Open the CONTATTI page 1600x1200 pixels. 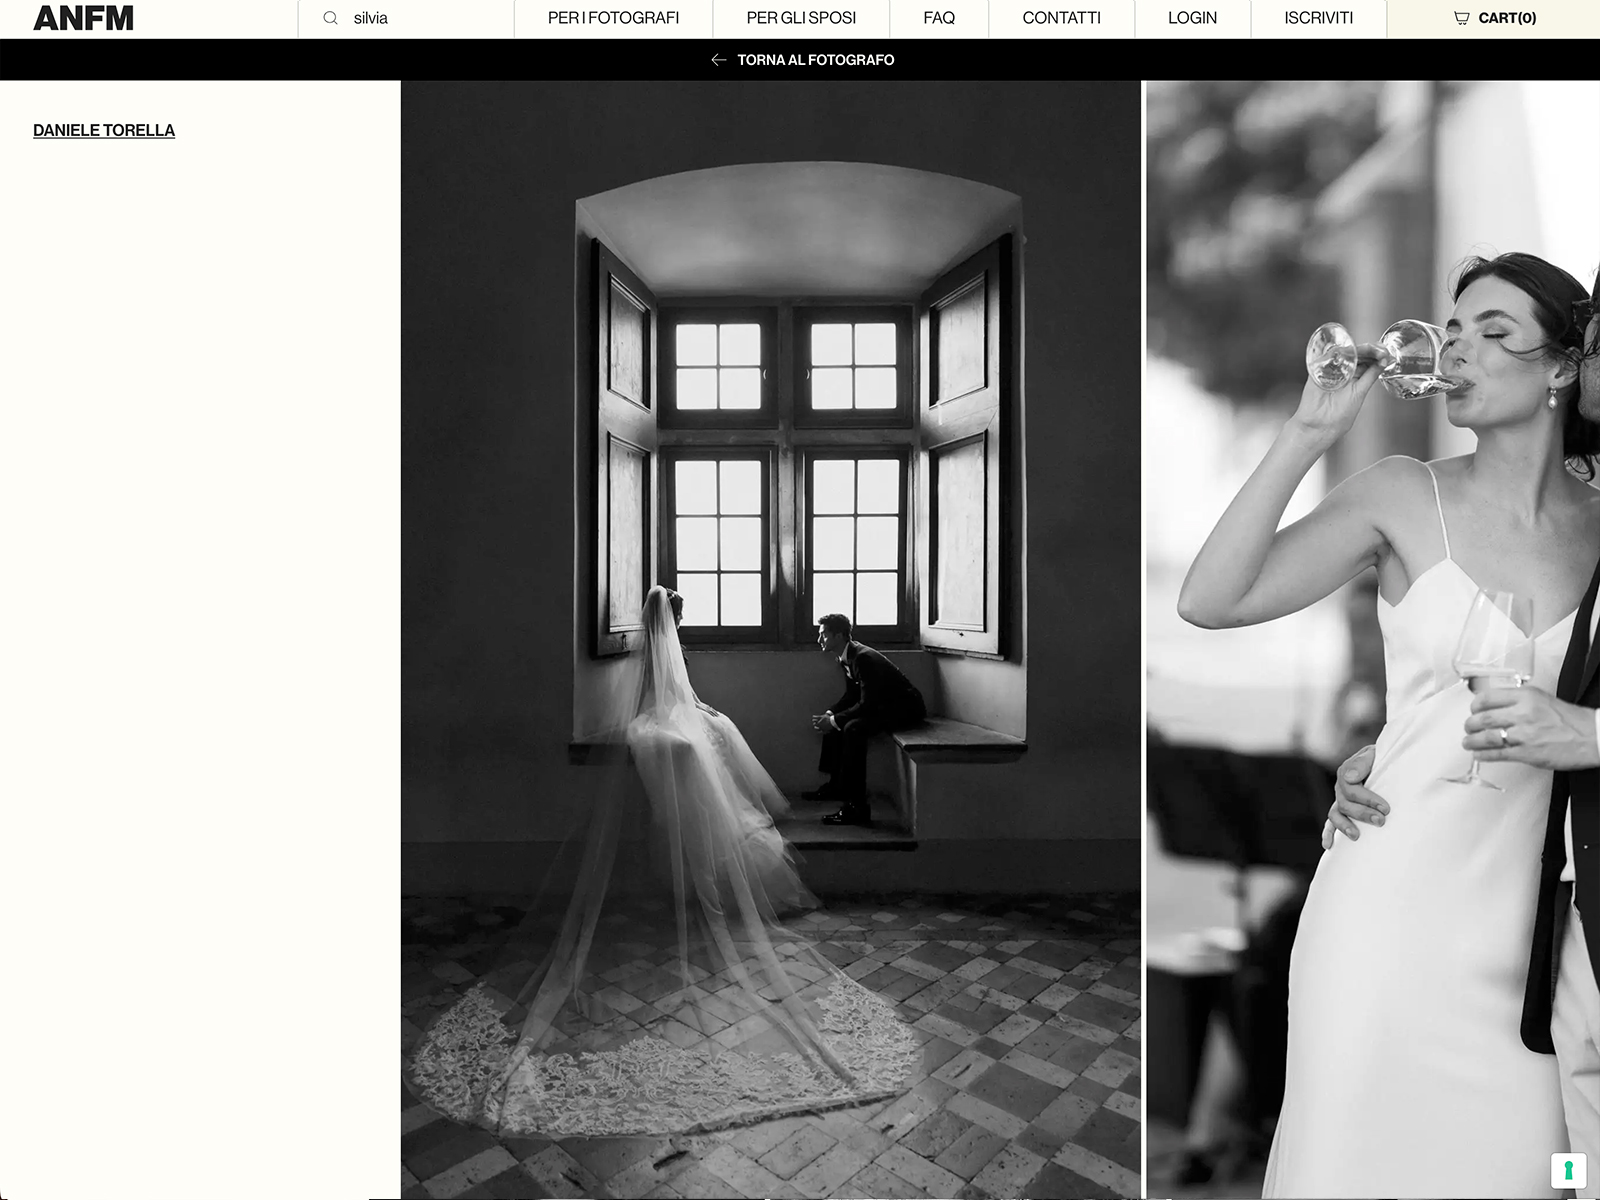1061,18
